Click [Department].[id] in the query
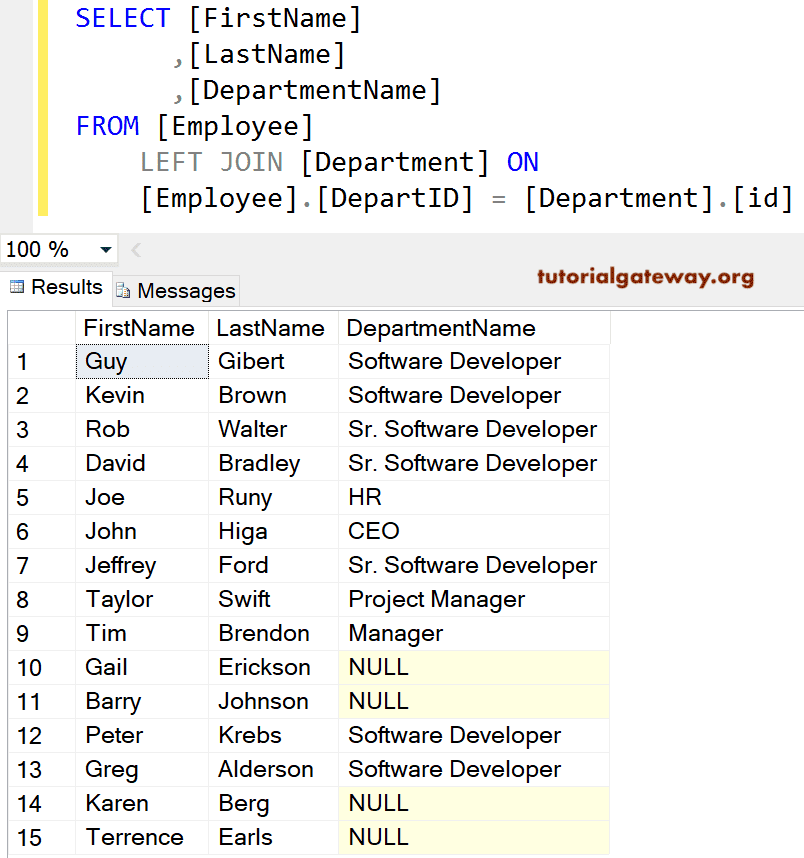This screenshot has width=804, height=858. coord(659,199)
